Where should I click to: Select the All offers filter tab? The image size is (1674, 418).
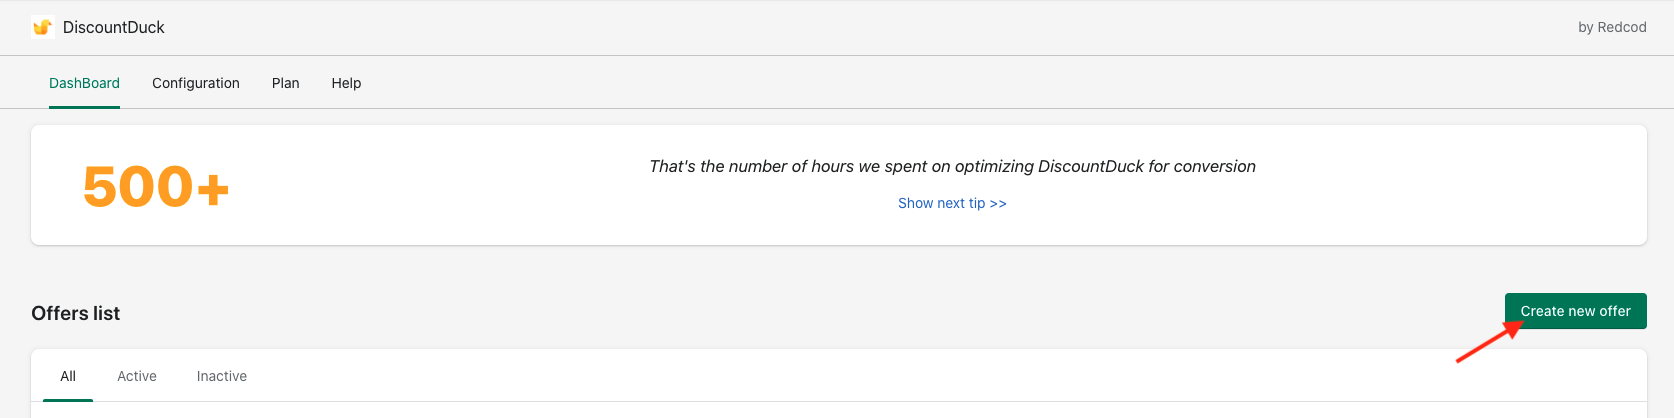pos(68,376)
